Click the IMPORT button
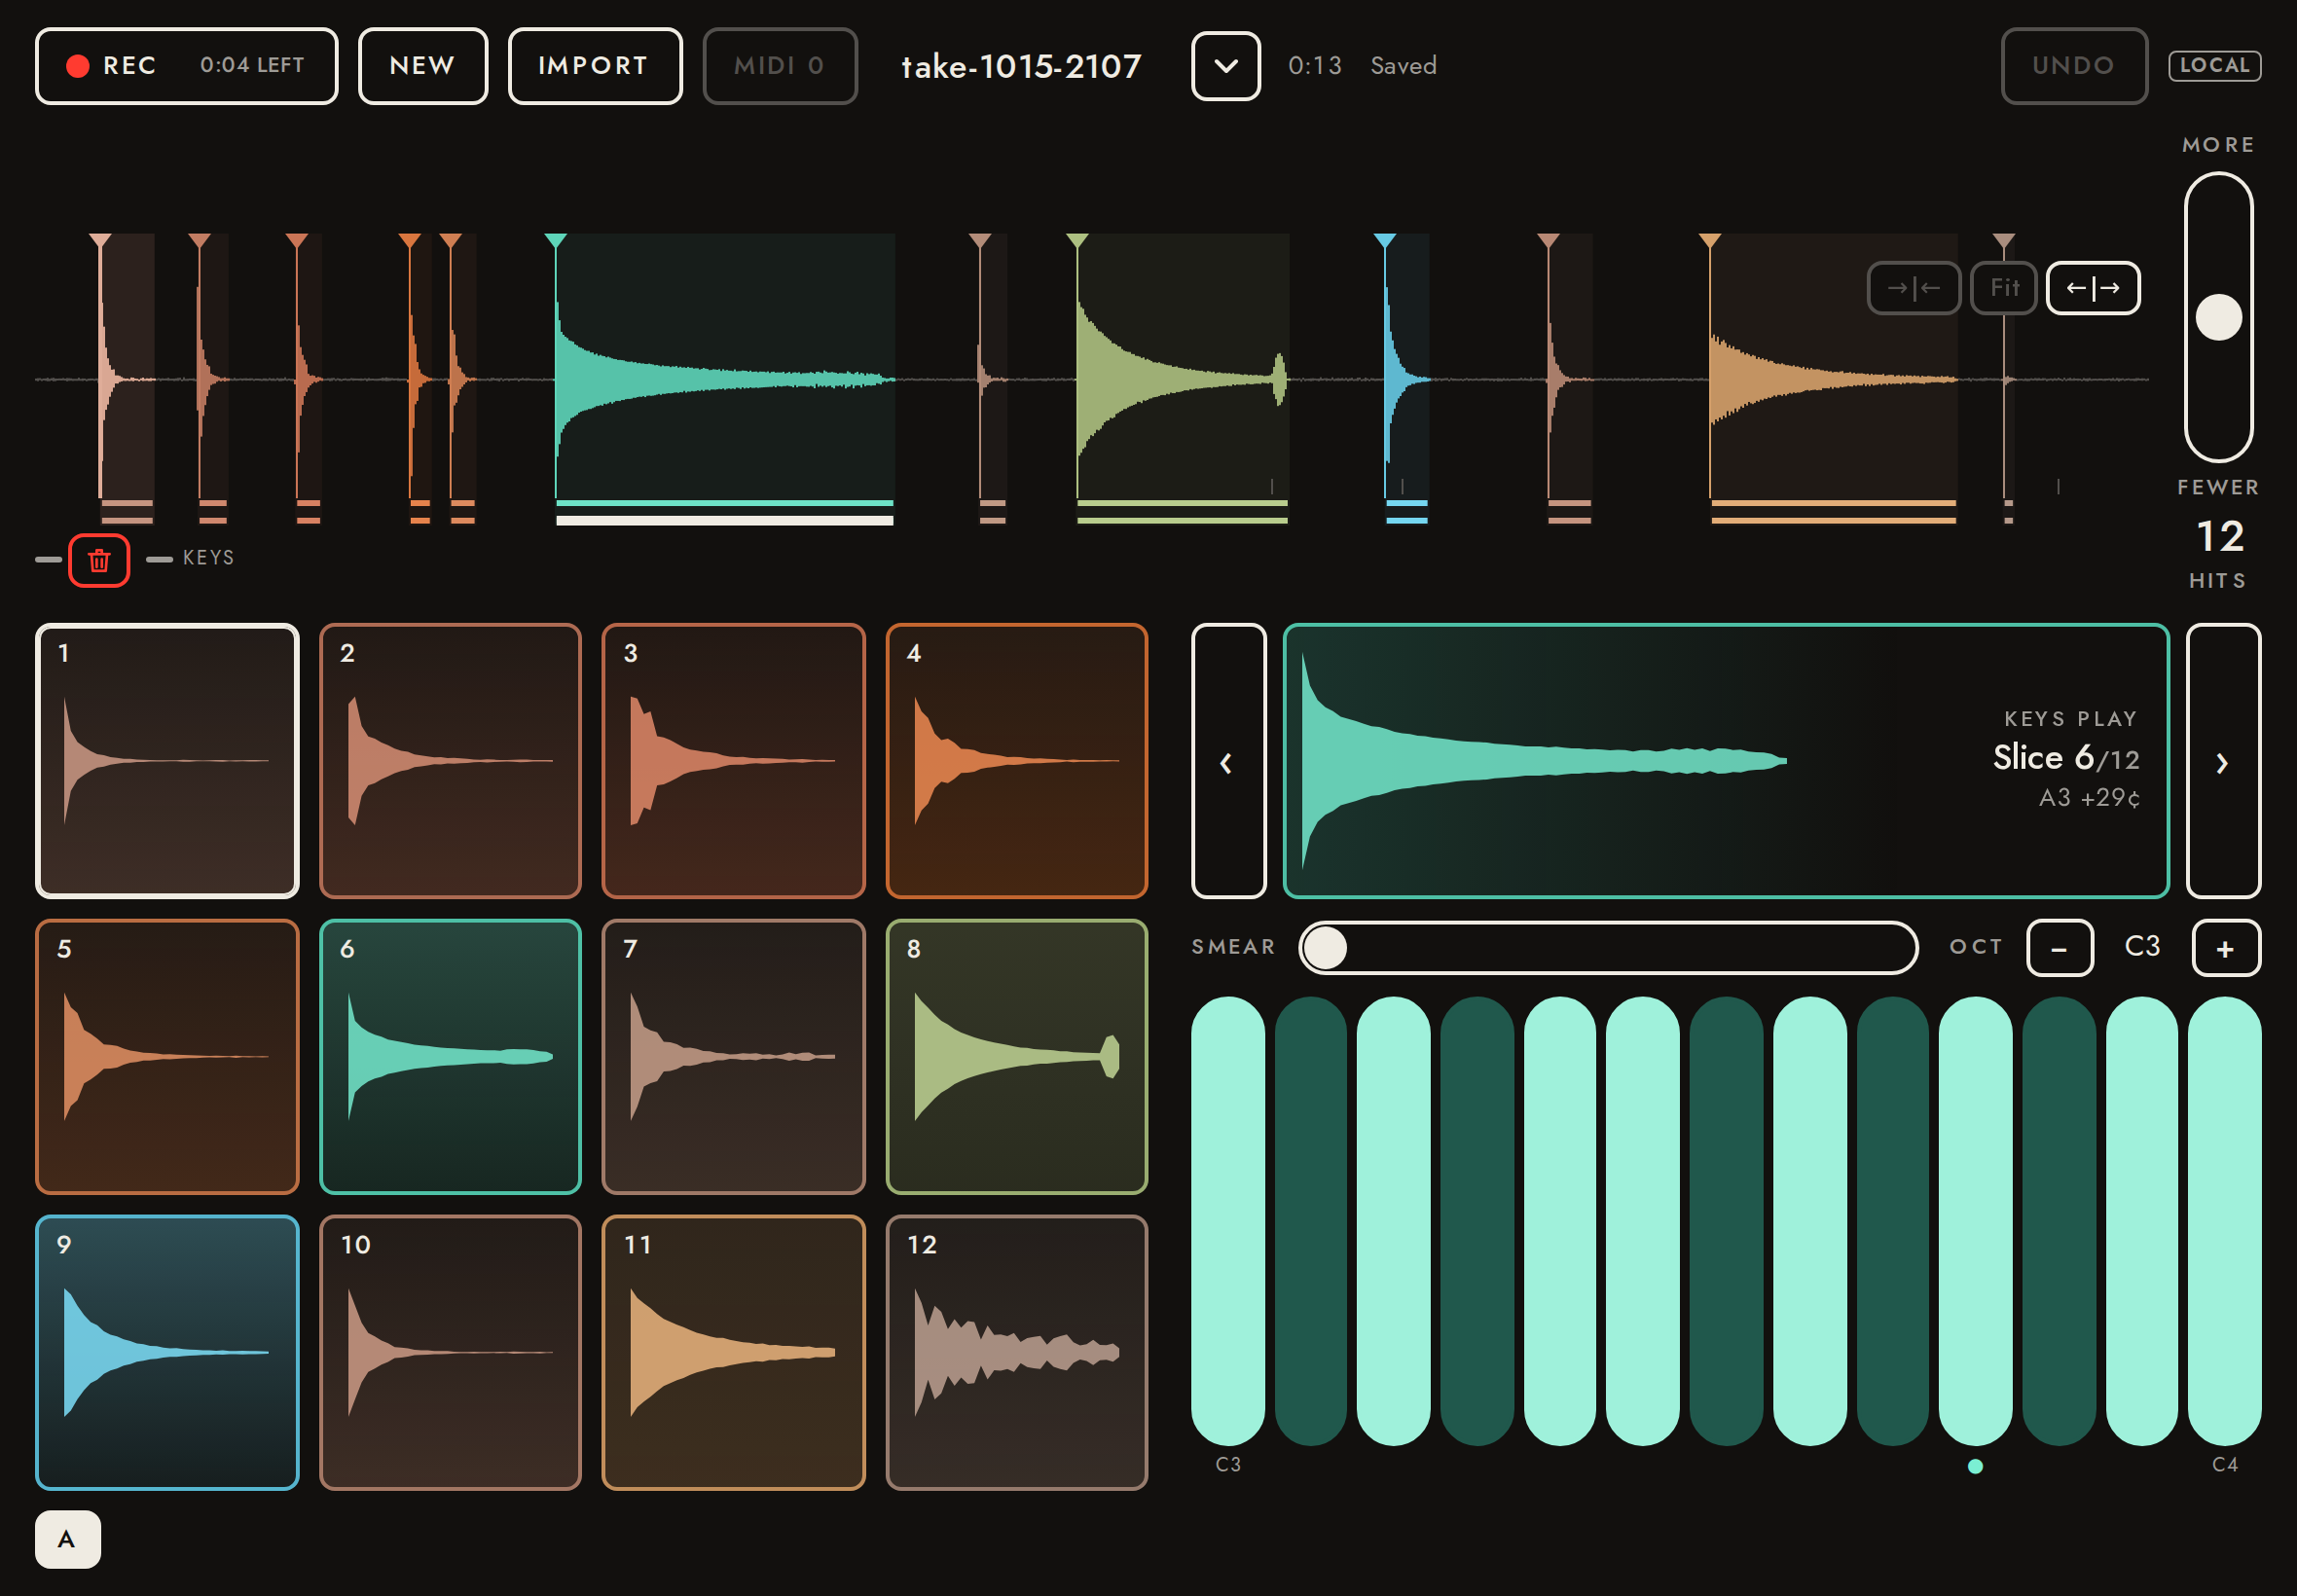This screenshot has height=1596, width=2297. pyautogui.click(x=595, y=66)
